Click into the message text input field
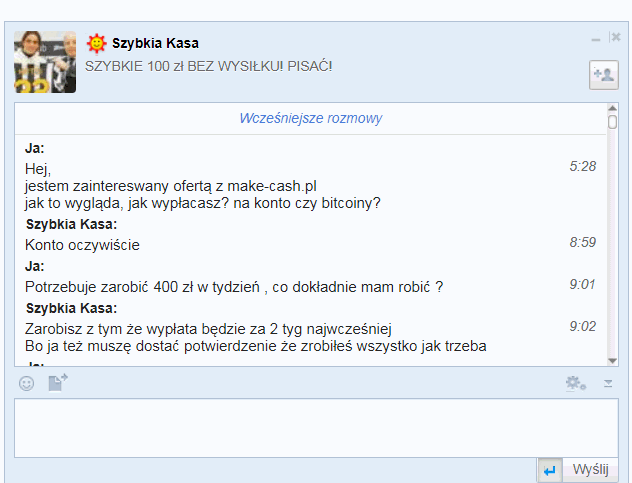632x483 pixels. 316,427
